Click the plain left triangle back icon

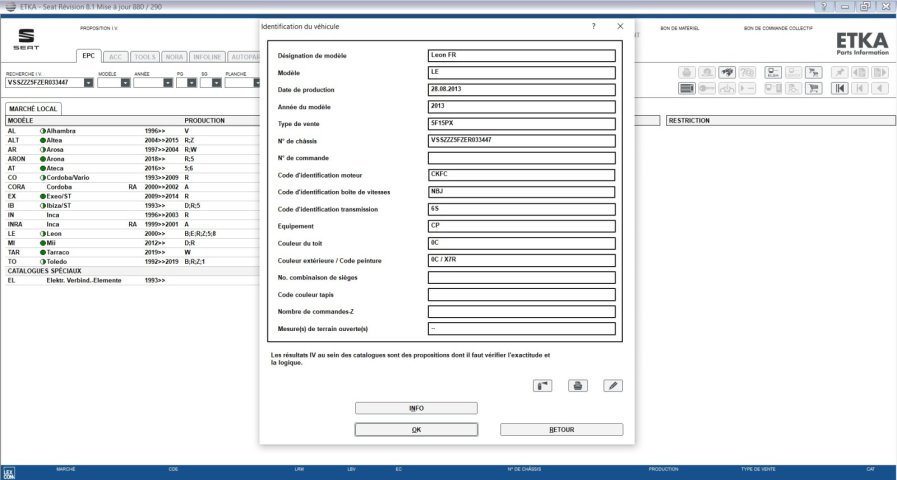click(x=880, y=89)
